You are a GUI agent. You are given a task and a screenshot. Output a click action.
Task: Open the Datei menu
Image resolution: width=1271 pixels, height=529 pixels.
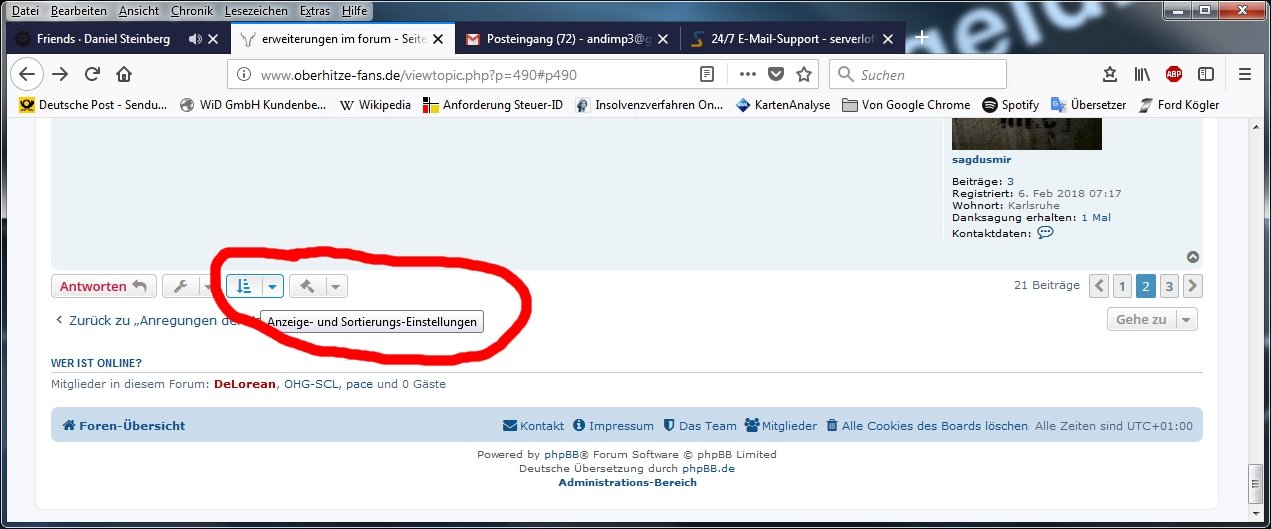click(25, 10)
